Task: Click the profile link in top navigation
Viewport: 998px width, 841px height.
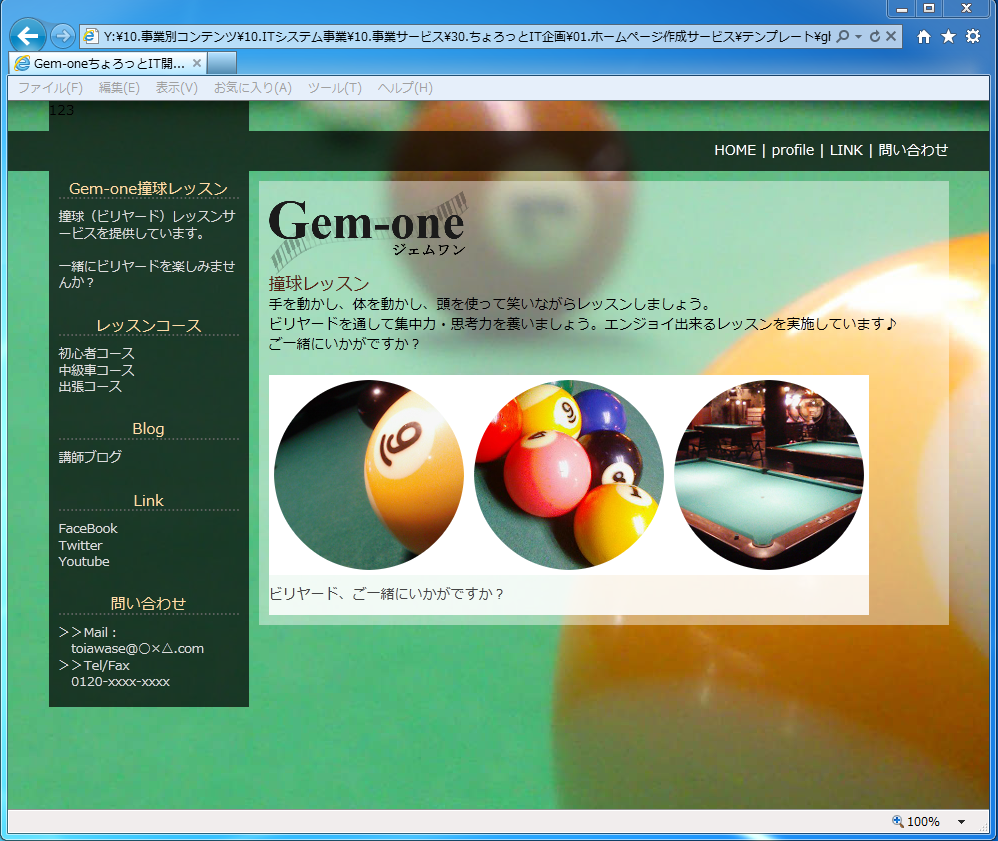Action: tap(792, 150)
